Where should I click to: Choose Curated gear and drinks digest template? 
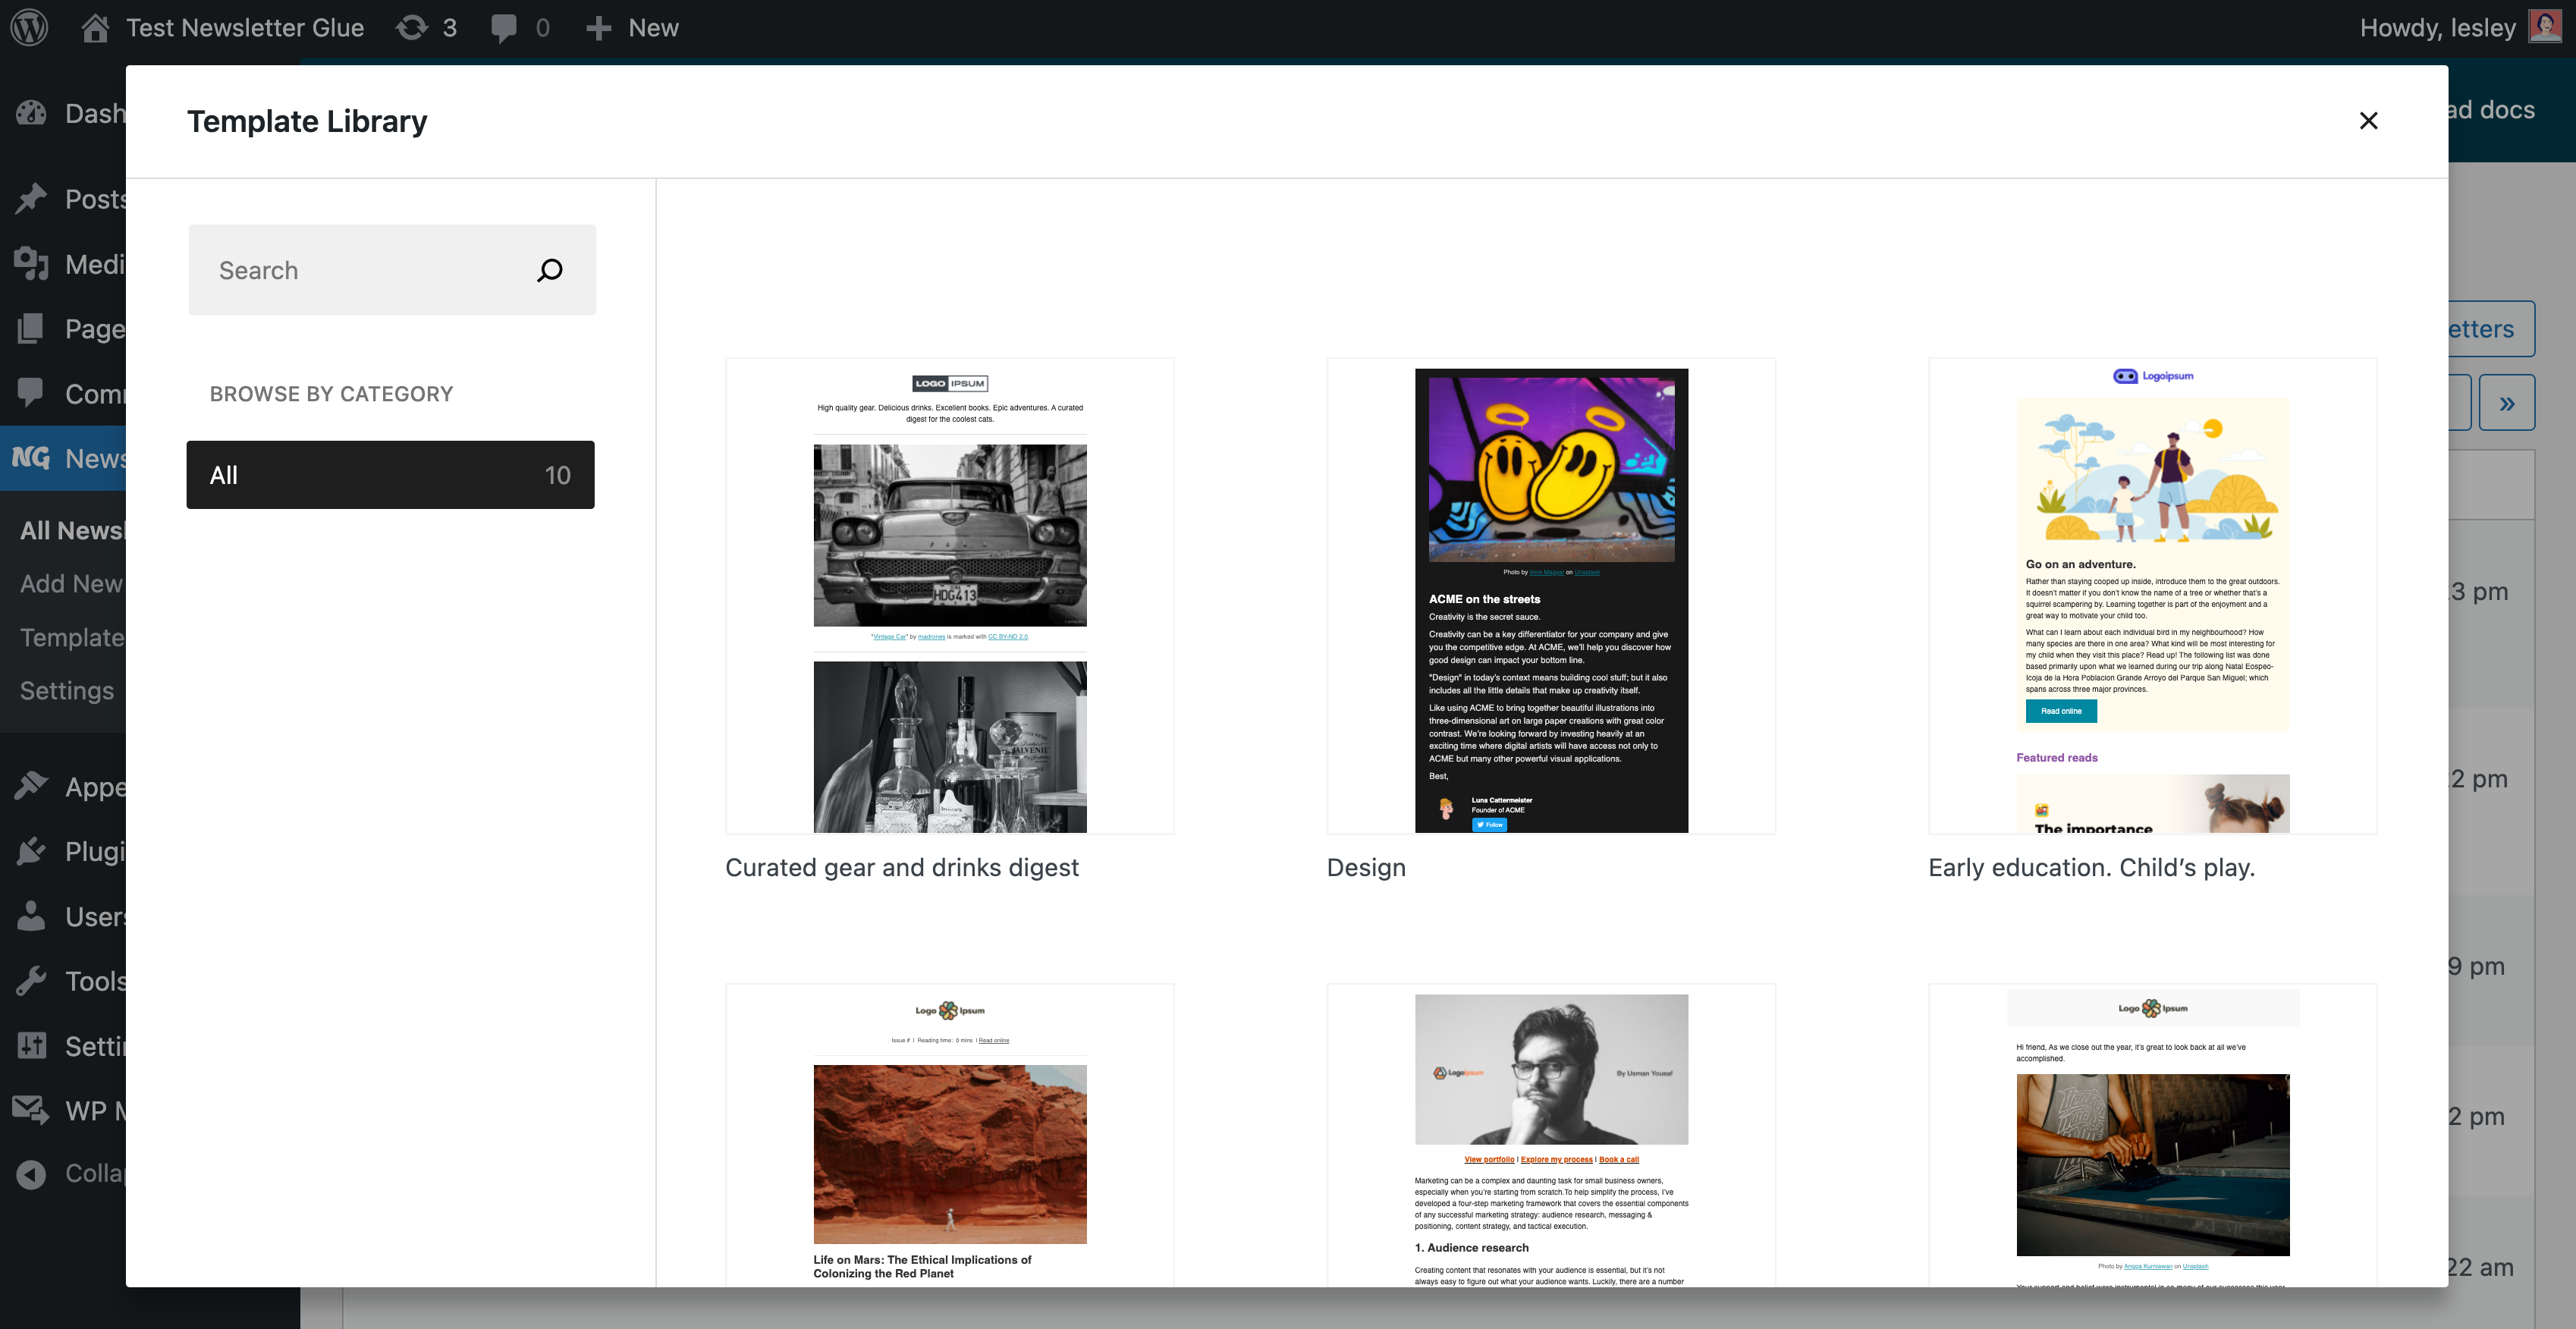(949, 596)
